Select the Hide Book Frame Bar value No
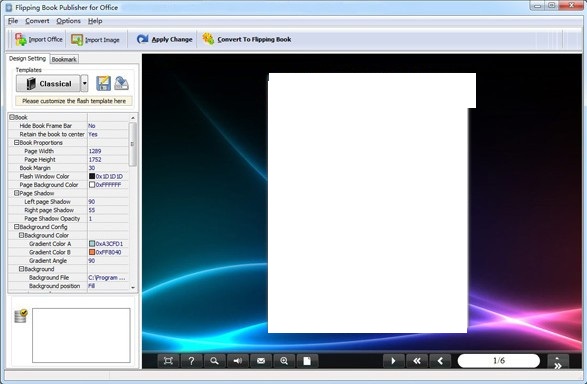 (108, 126)
